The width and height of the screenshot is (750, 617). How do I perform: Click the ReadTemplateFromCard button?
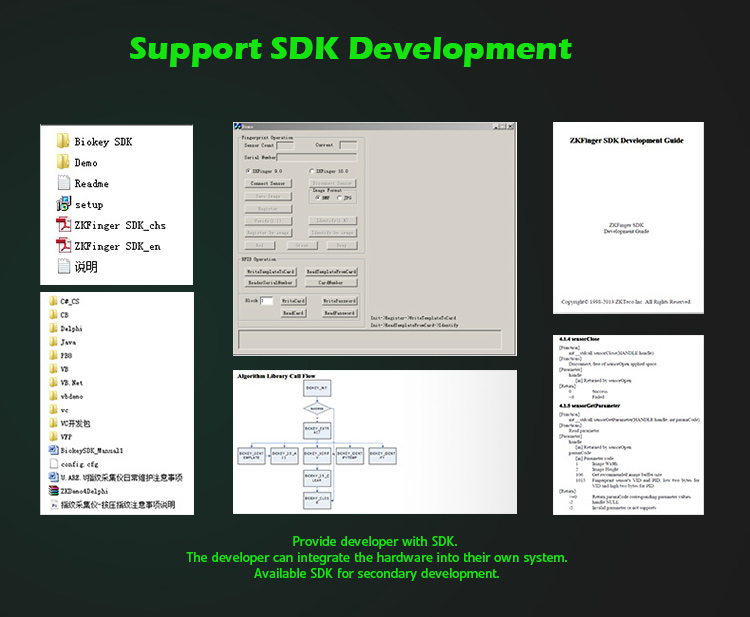(331, 272)
